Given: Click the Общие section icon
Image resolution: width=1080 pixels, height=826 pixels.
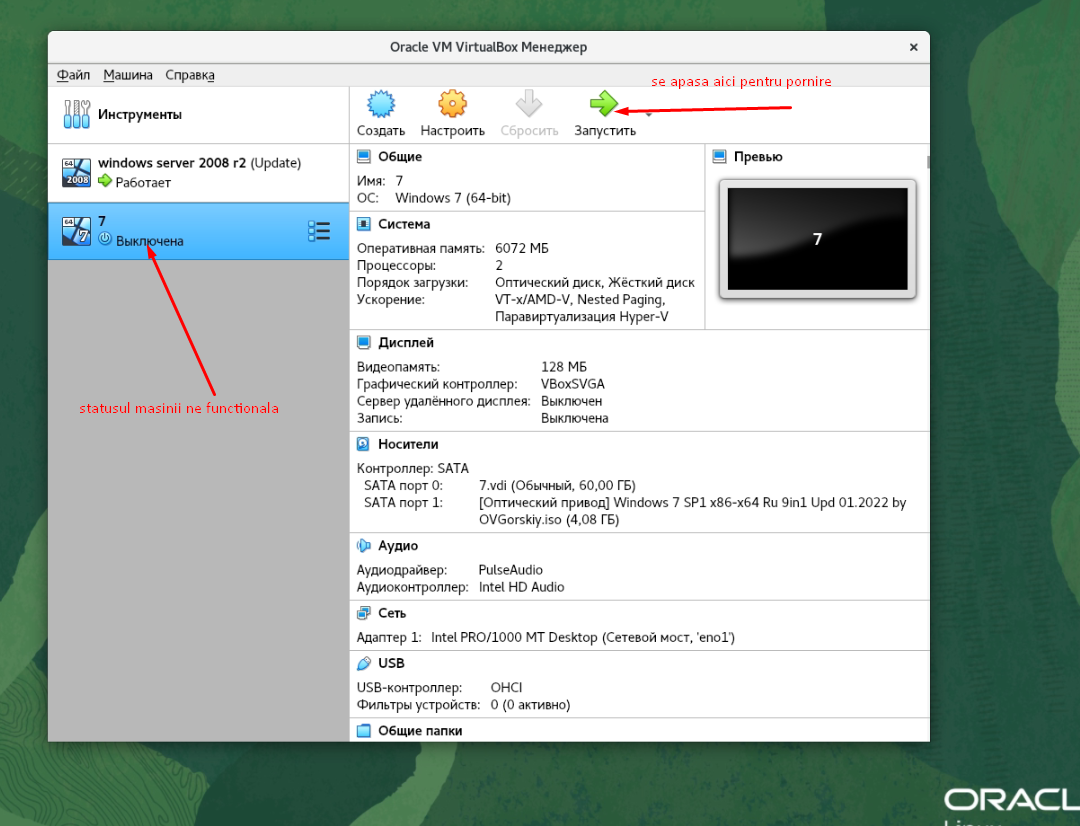Looking at the screenshot, I should coord(364,156).
